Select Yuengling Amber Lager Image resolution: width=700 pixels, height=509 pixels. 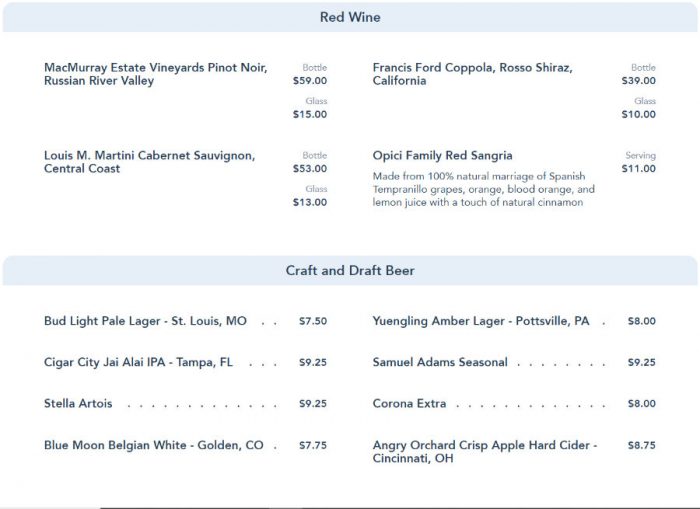(481, 322)
